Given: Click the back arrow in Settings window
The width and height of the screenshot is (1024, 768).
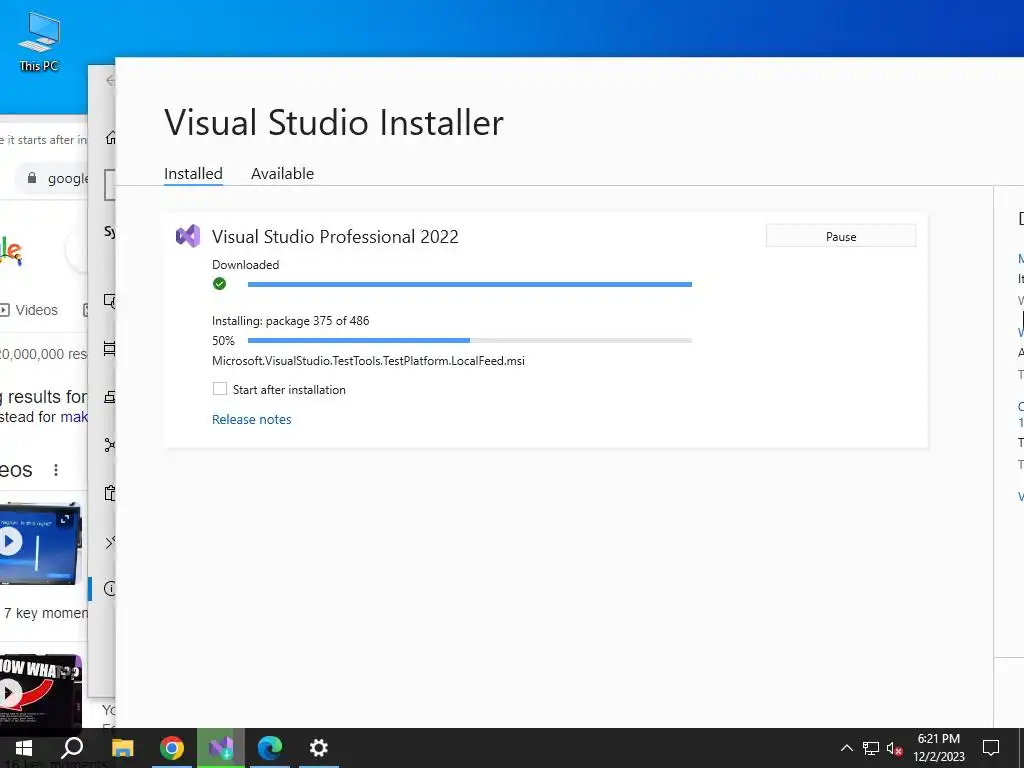Looking at the screenshot, I should pos(110,80).
